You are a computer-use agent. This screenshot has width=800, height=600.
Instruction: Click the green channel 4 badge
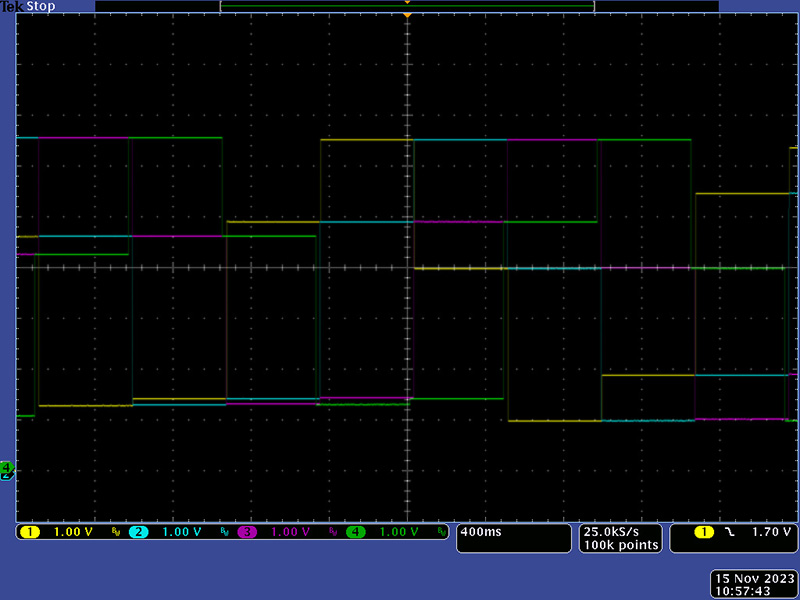pos(356,532)
